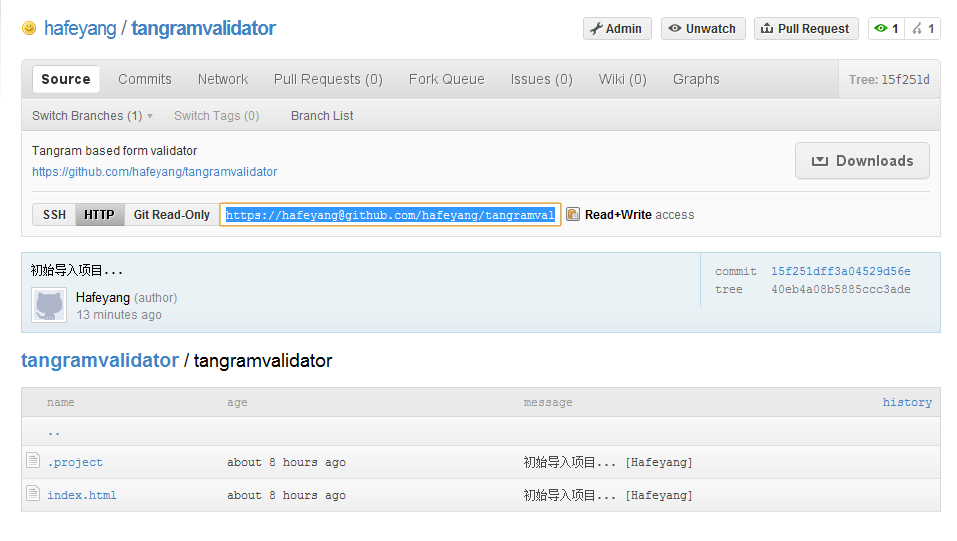Create a Pull Request

tap(806, 29)
